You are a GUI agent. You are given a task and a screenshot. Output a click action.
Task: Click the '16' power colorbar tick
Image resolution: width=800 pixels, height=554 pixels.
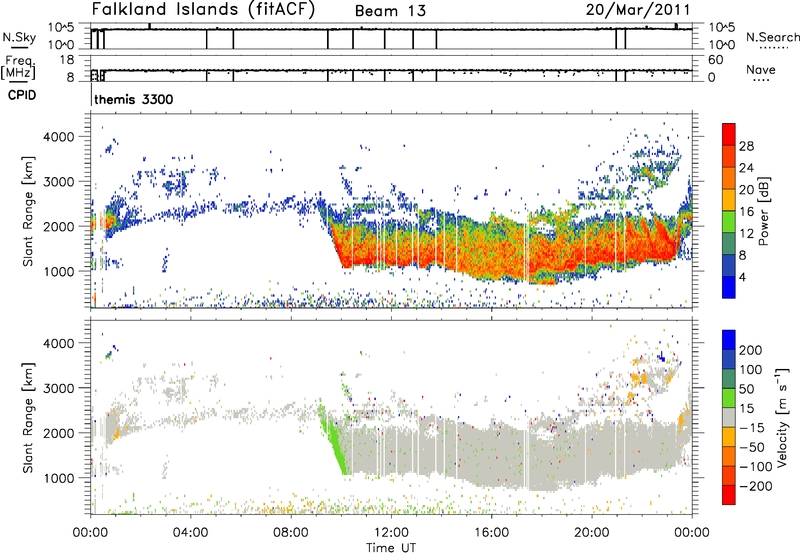point(746,212)
